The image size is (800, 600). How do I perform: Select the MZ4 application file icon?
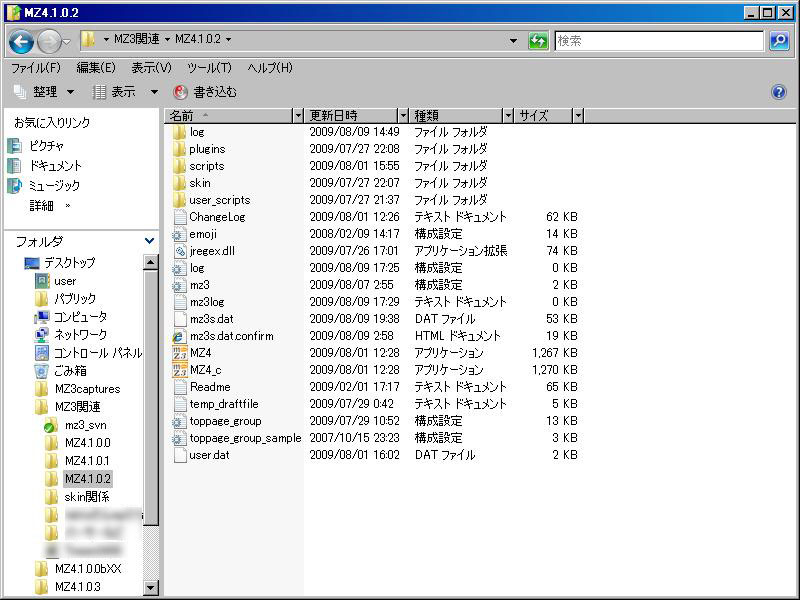point(180,353)
